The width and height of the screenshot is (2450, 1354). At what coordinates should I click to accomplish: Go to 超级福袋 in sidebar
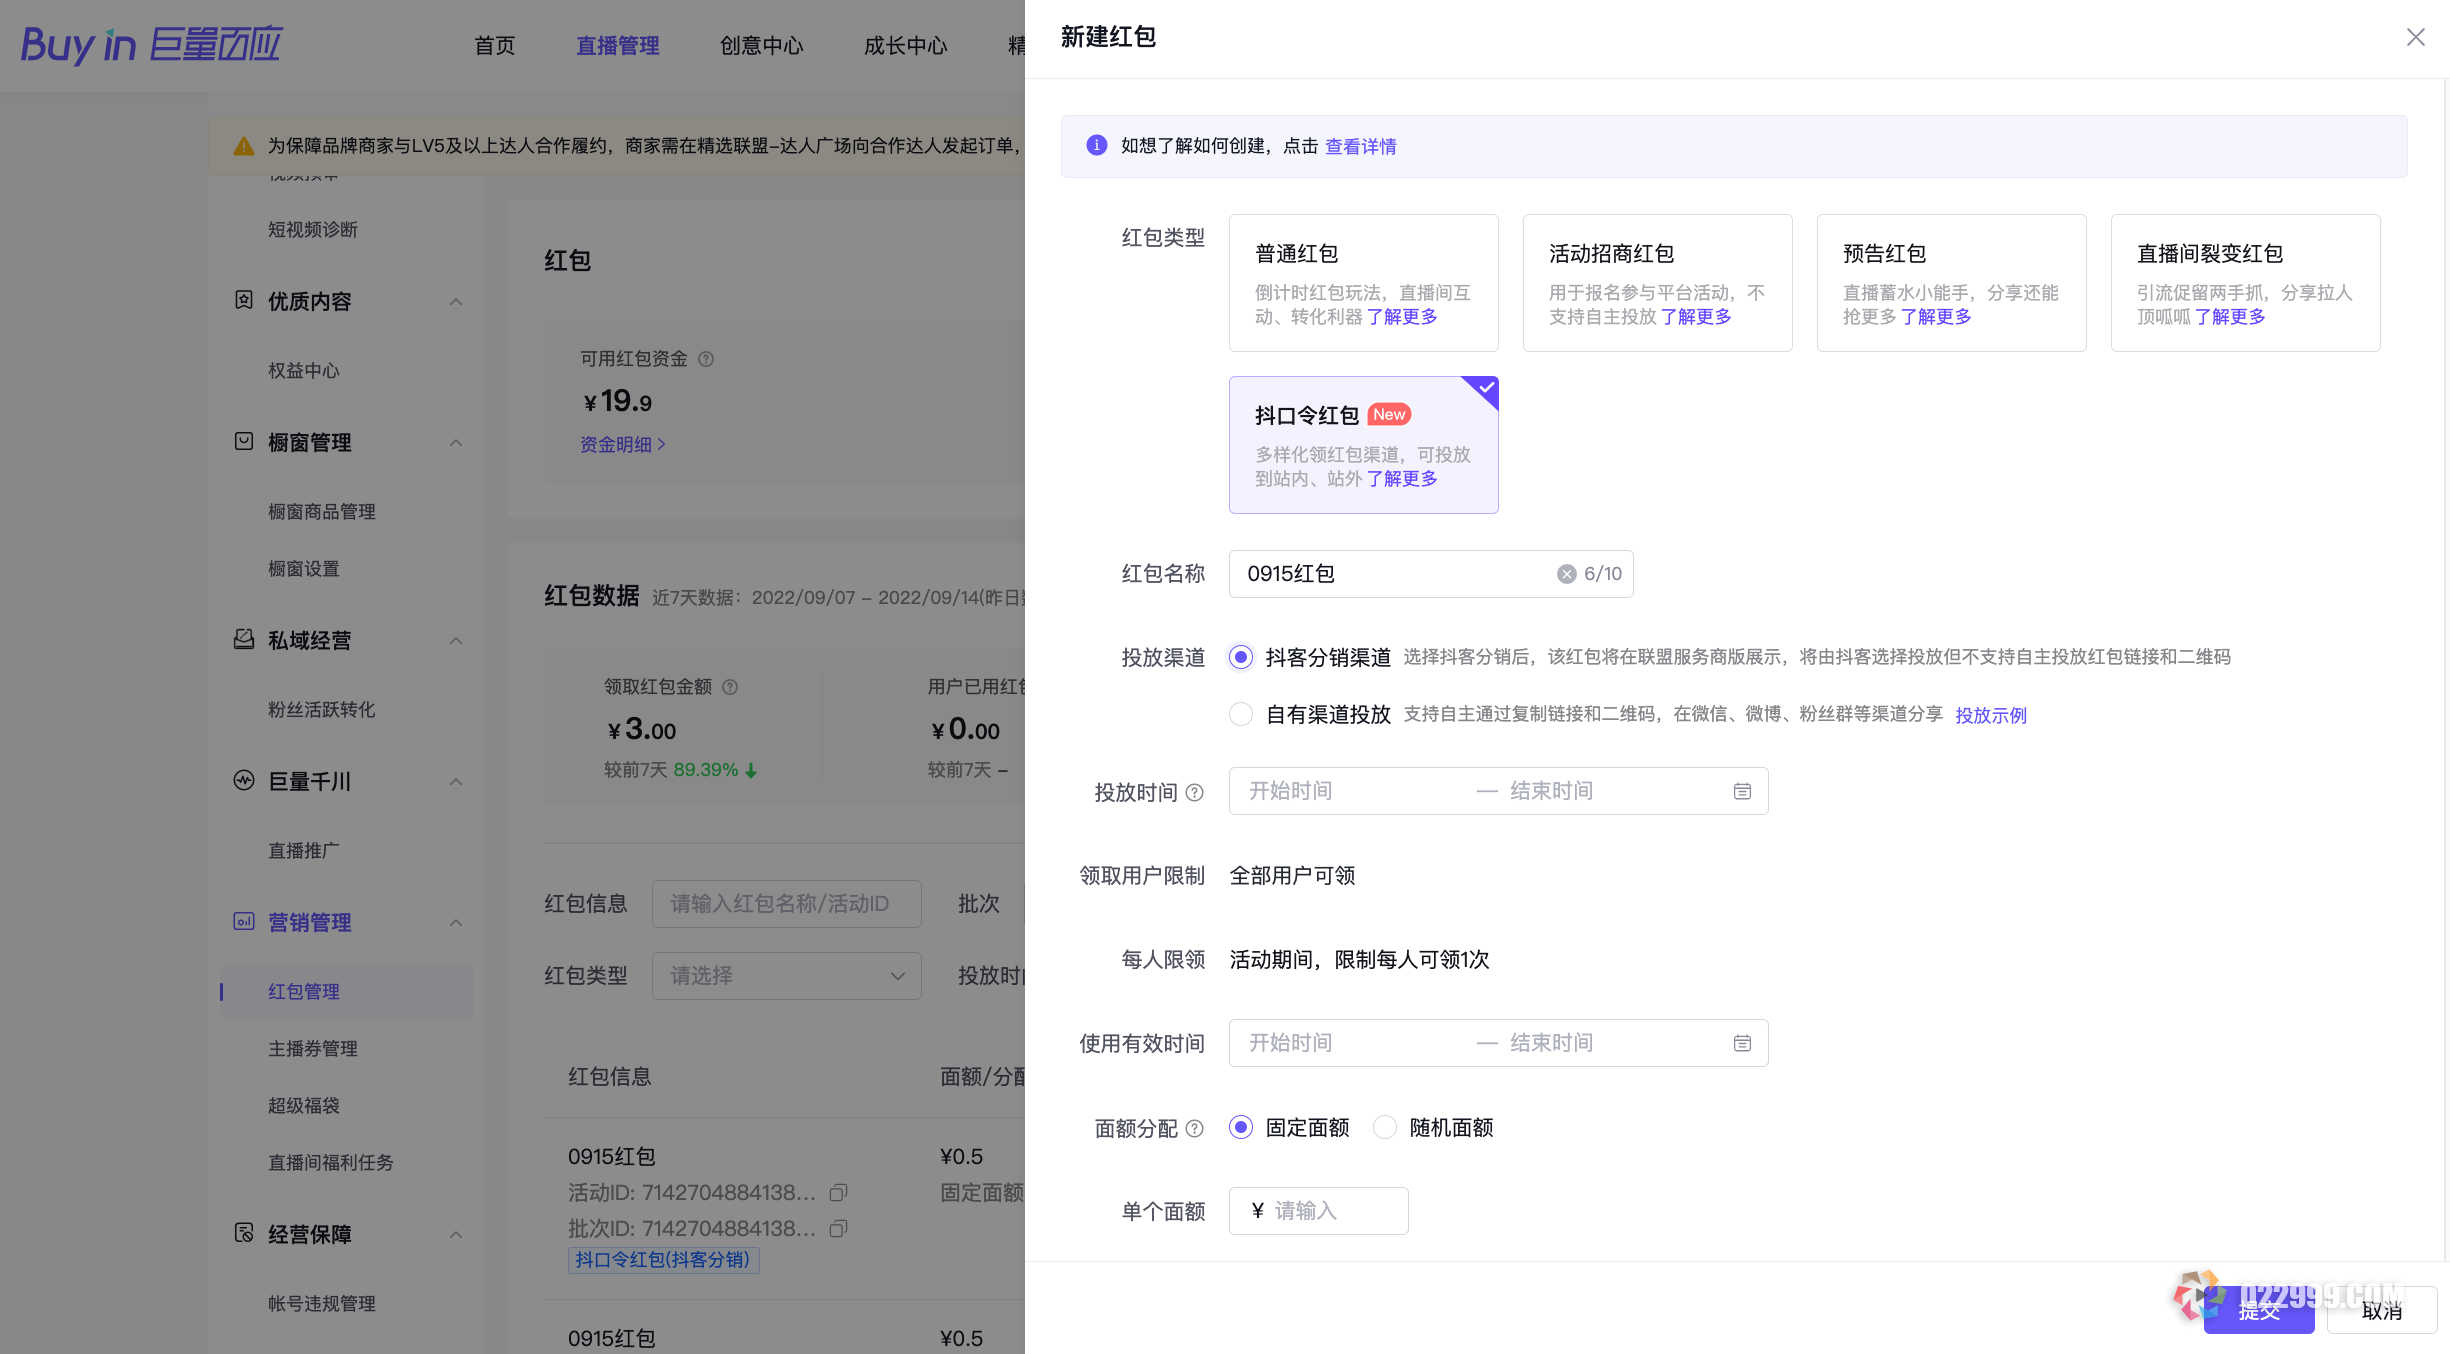pyautogui.click(x=304, y=1106)
